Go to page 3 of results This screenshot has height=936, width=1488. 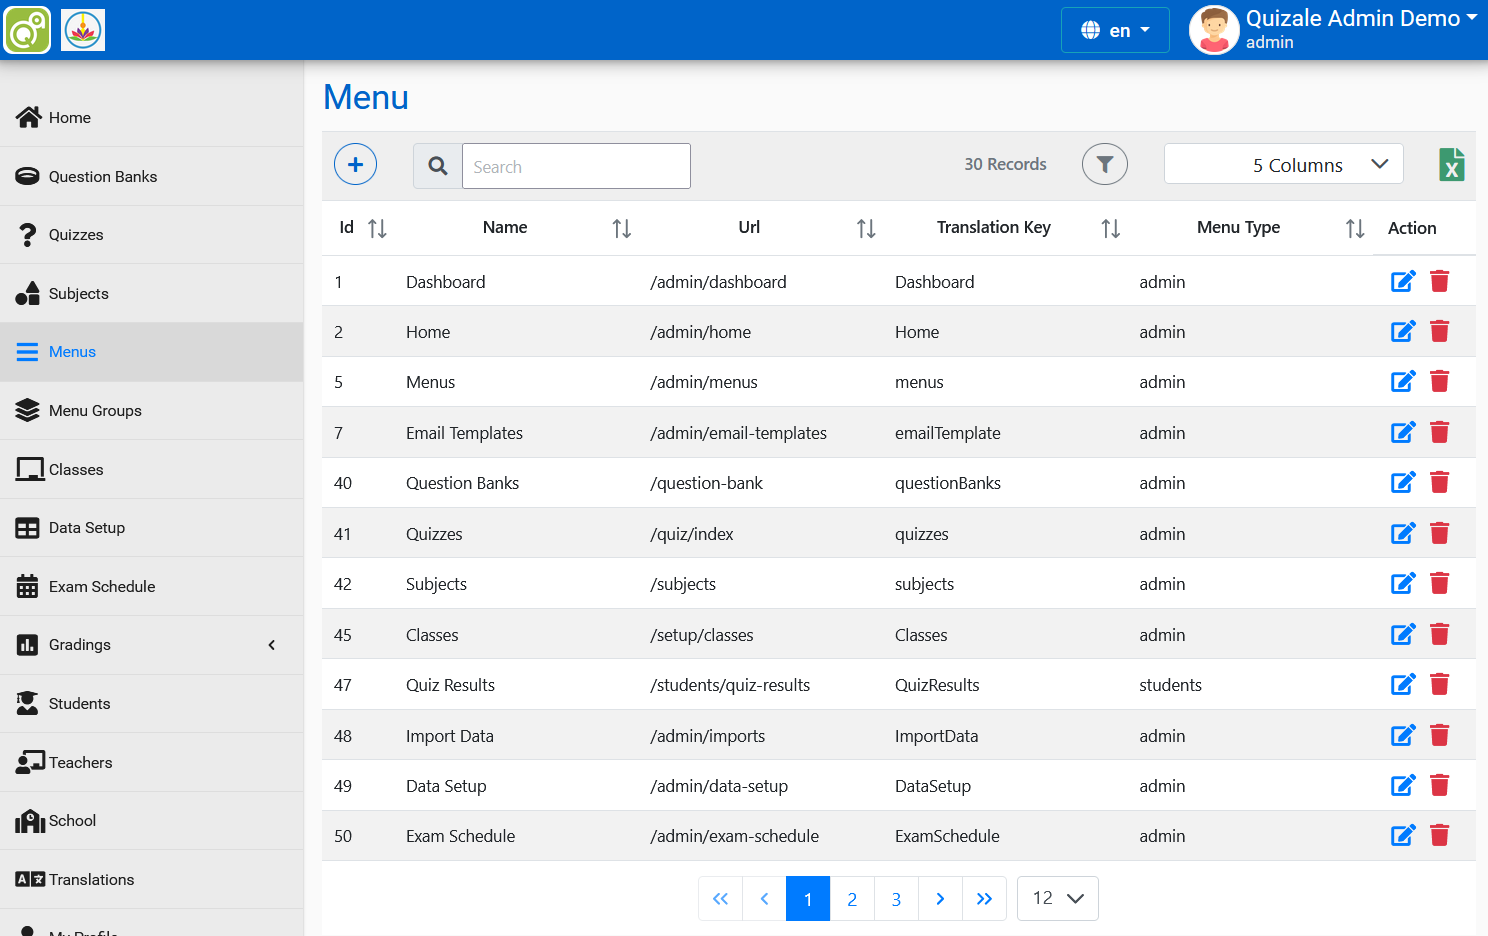pyautogui.click(x=895, y=898)
